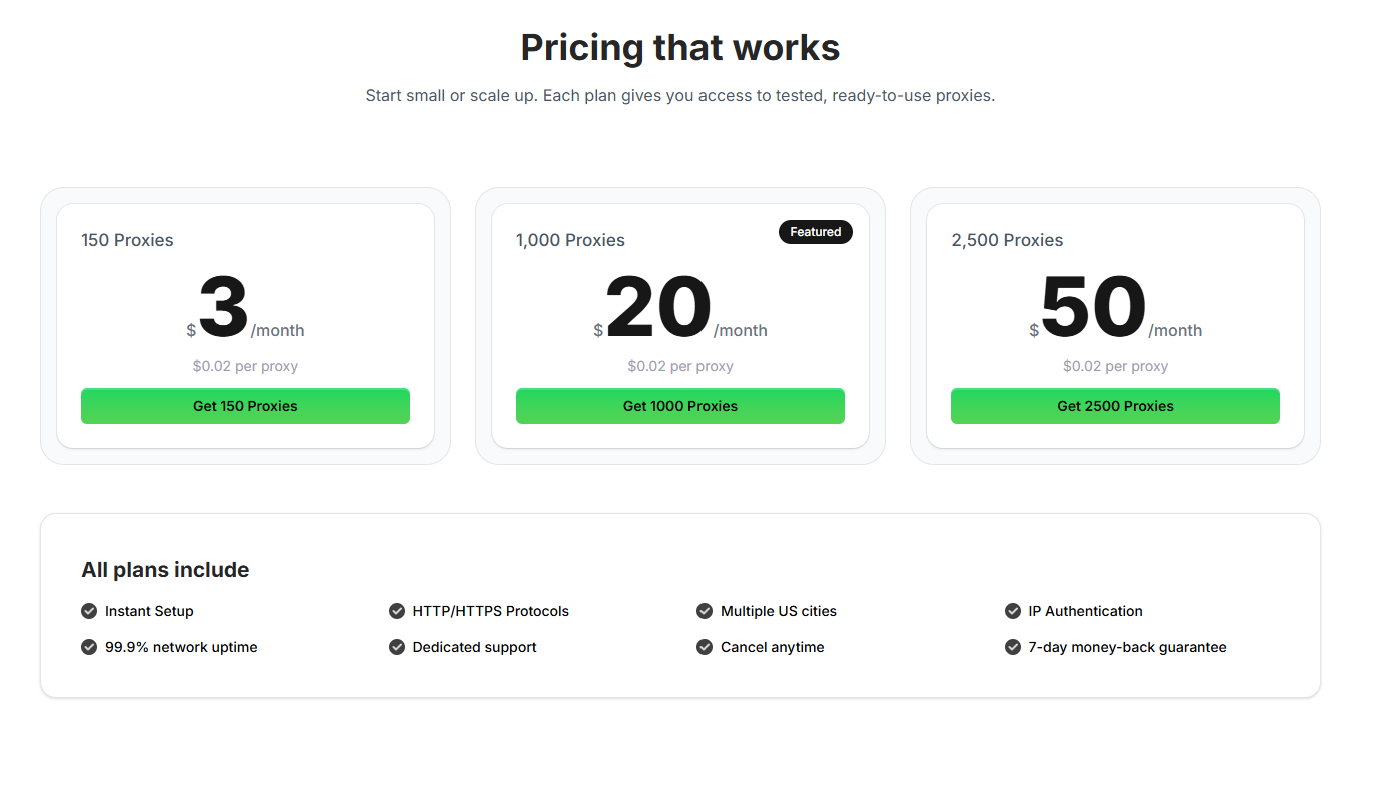
Task: Click the Featured badge on the 1,000 plan
Action: click(815, 232)
